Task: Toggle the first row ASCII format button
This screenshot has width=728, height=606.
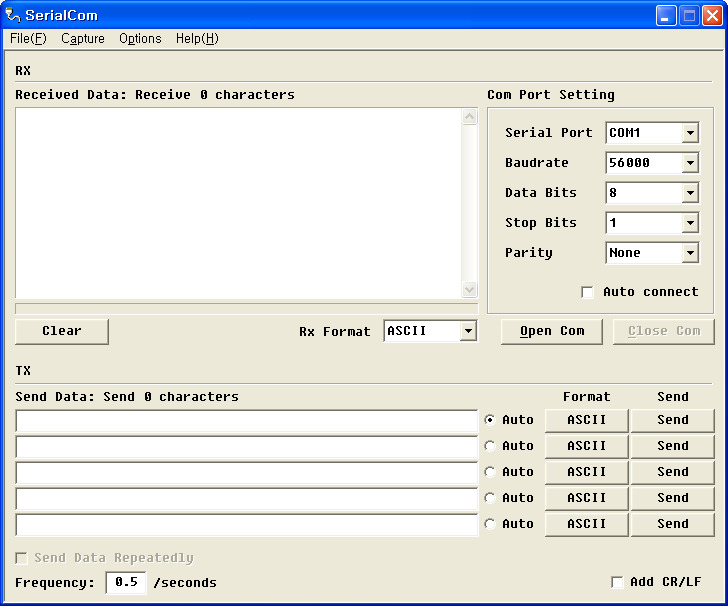Action: [586, 420]
